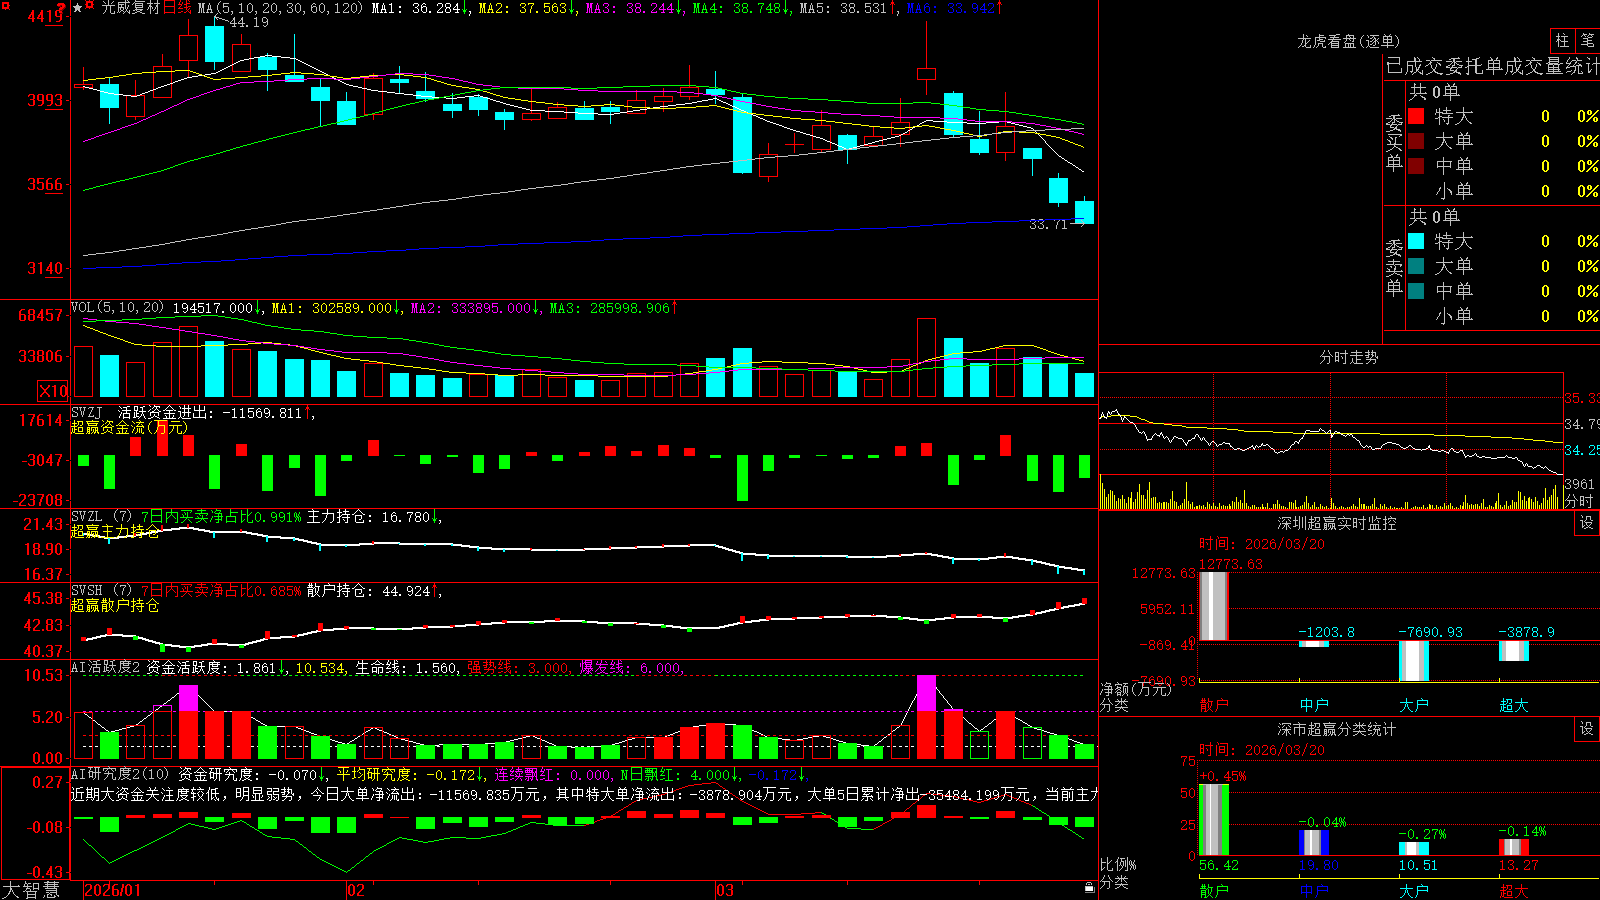The image size is (1600, 900).
Task: Click the teal 中单 sell-order swatch
Action: tap(1416, 291)
